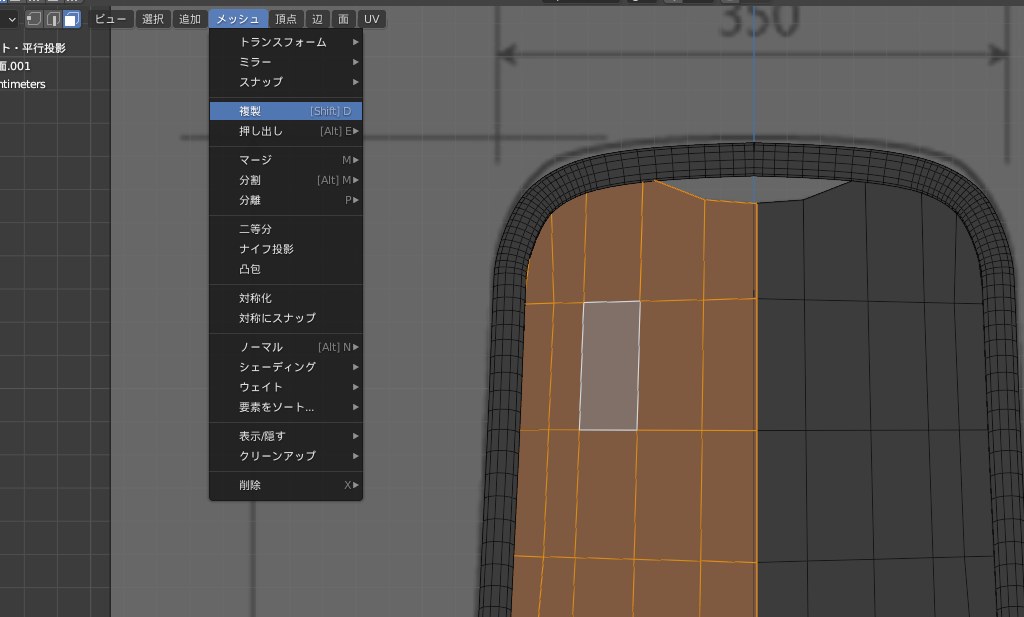Viewport: 1024px width, 617px height.
Task: Open the UV menu
Action: tap(372, 19)
